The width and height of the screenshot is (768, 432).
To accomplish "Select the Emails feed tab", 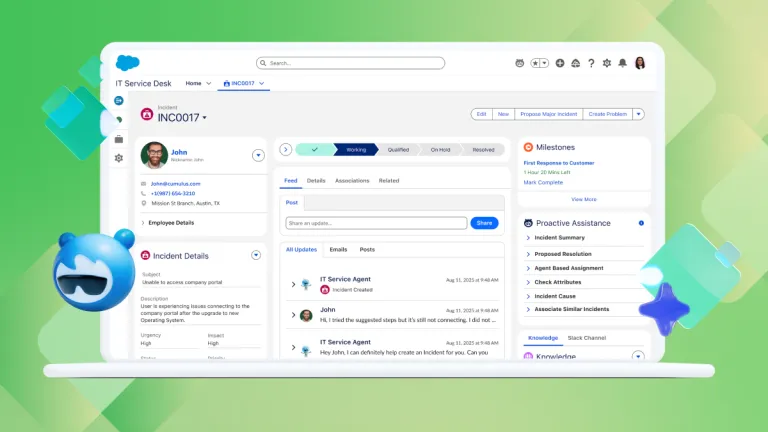I will pyautogui.click(x=338, y=249).
